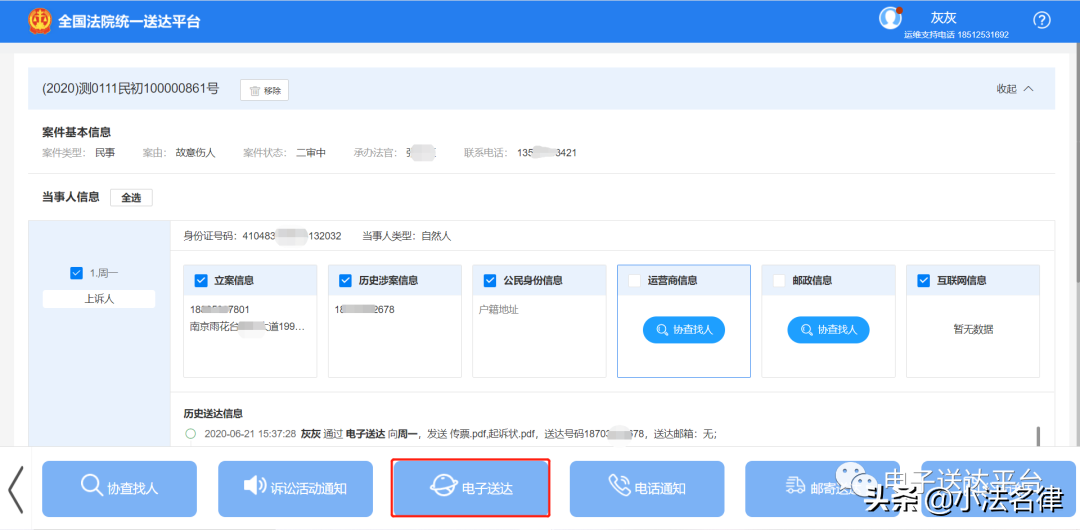Click bottom 诉讼活动通知 button
This screenshot has width=1080, height=530.
click(x=295, y=489)
